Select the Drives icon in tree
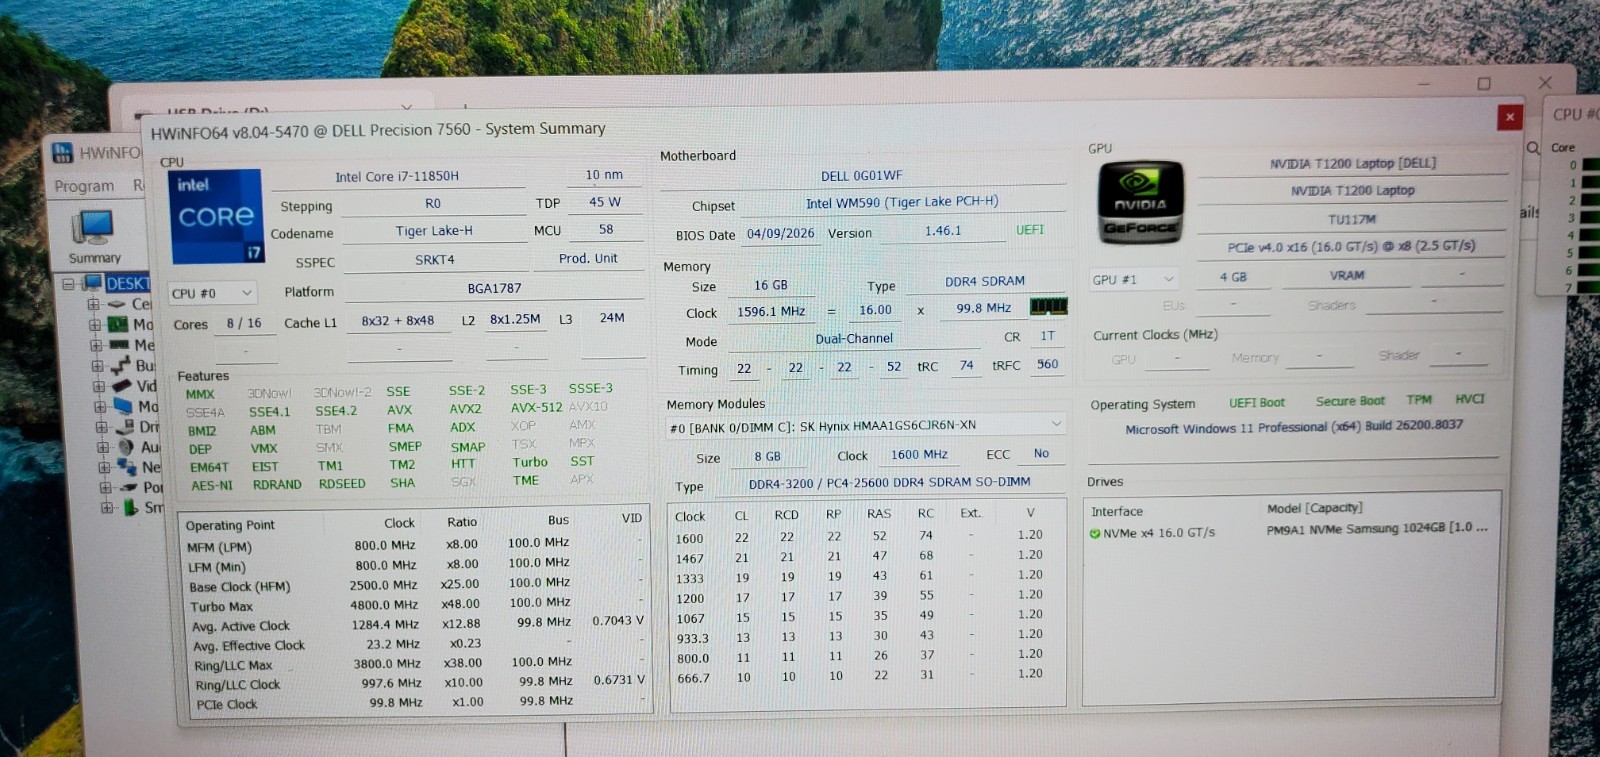The height and width of the screenshot is (757, 1600). (124, 426)
